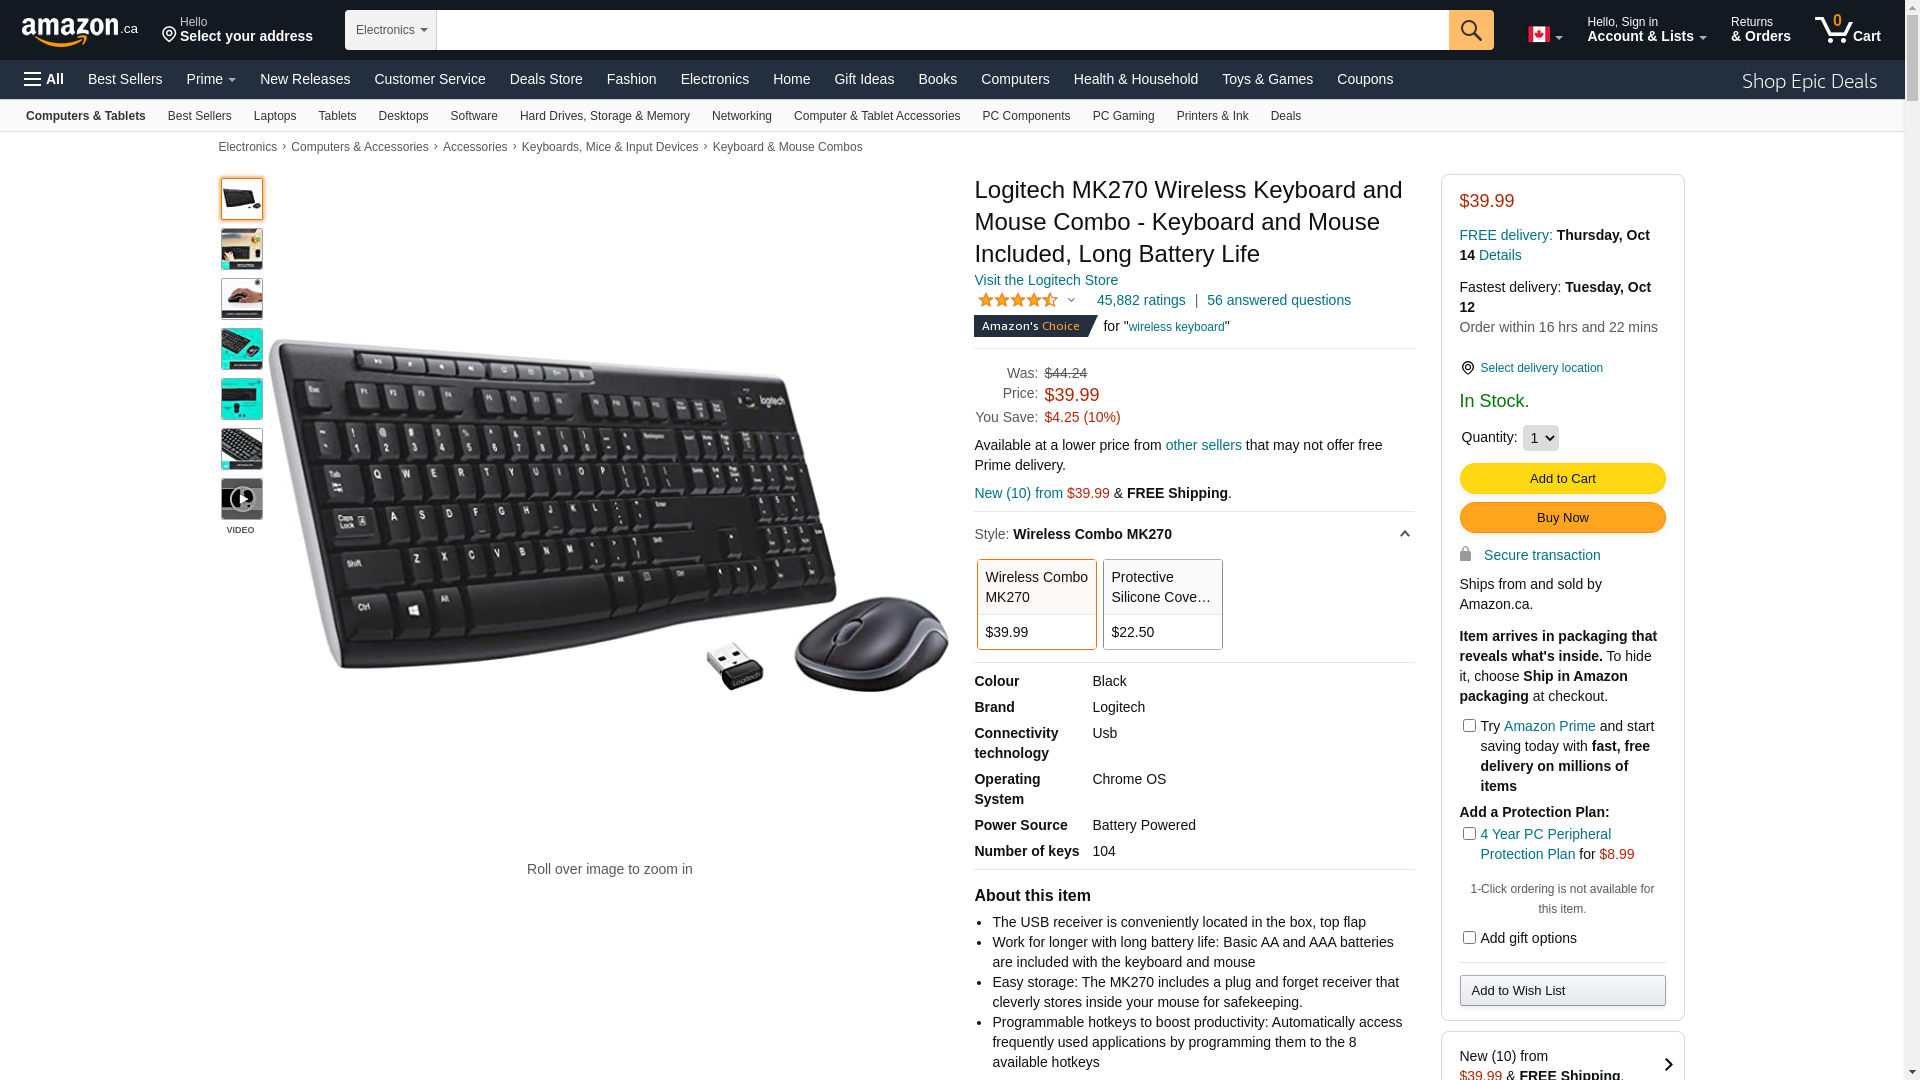Click the star rating icons
This screenshot has width=1920, height=1080.
[x=1018, y=300]
